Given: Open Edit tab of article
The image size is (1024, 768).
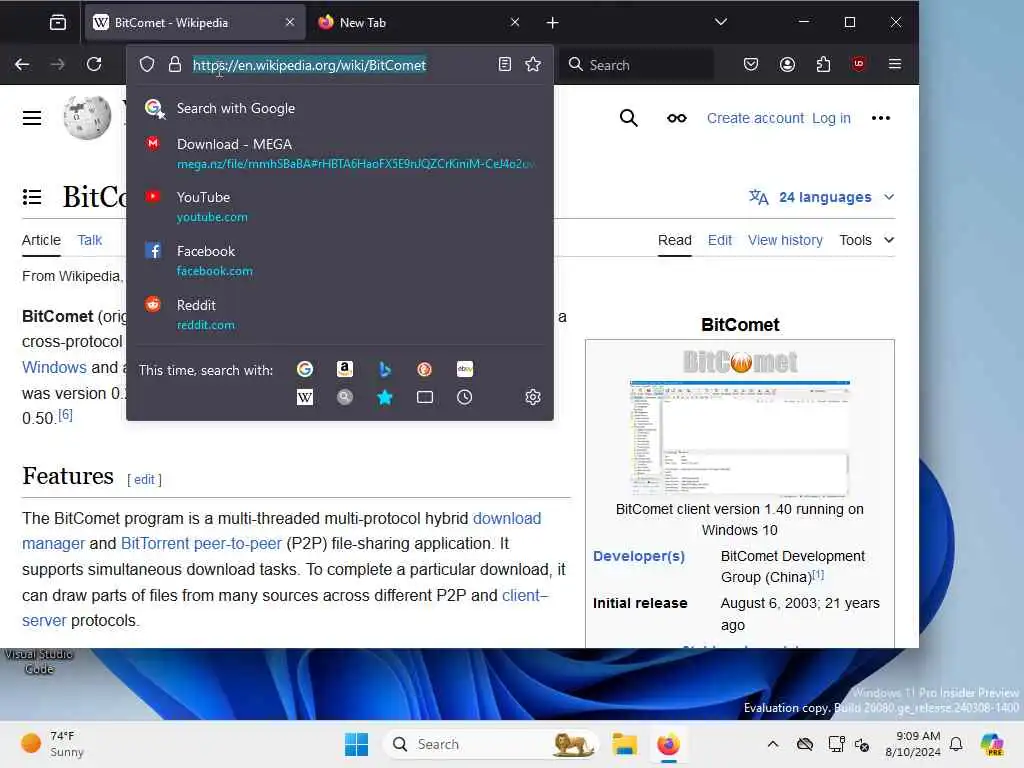Looking at the screenshot, I should tap(720, 240).
